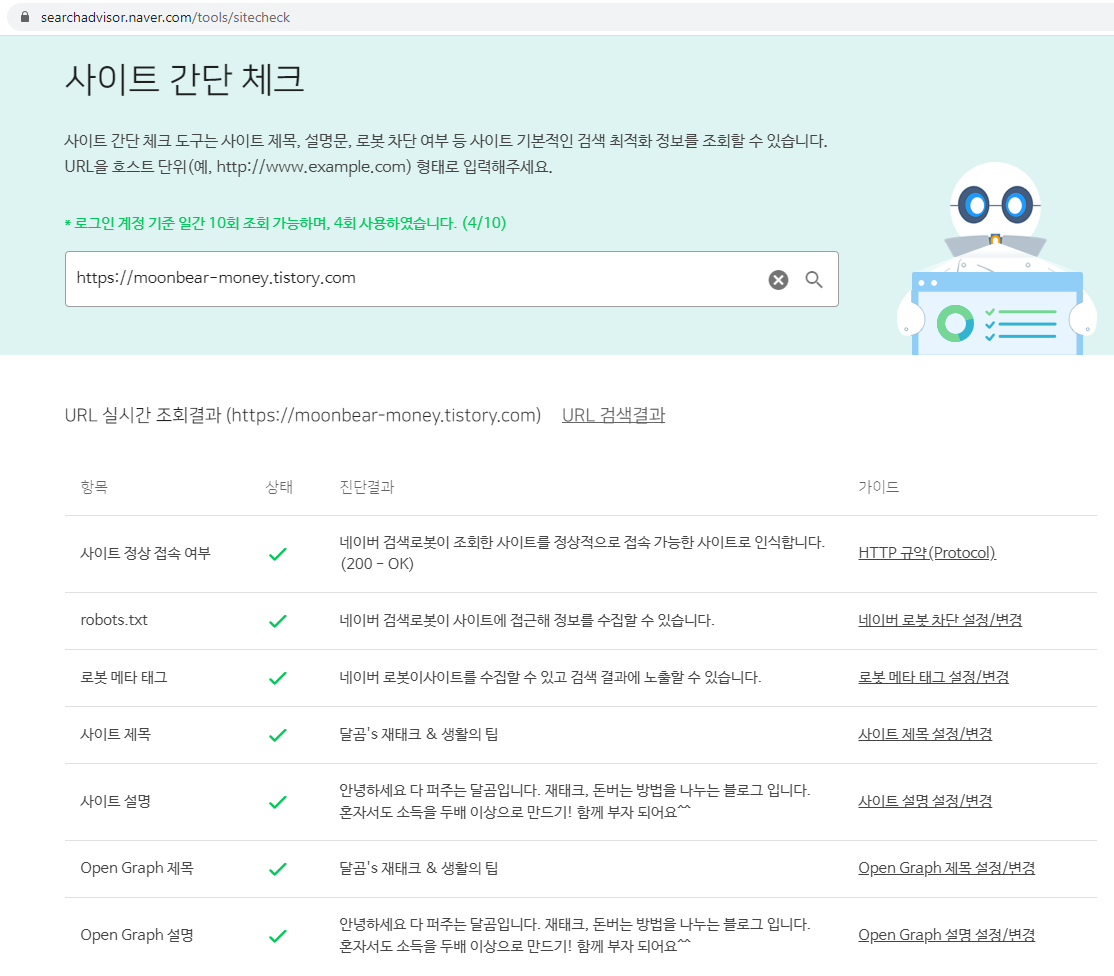Viewport: 1114px width, 976px height.
Task: Click the checkmark in 사이트 제목 row
Action: pyautogui.click(x=278, y=734)
